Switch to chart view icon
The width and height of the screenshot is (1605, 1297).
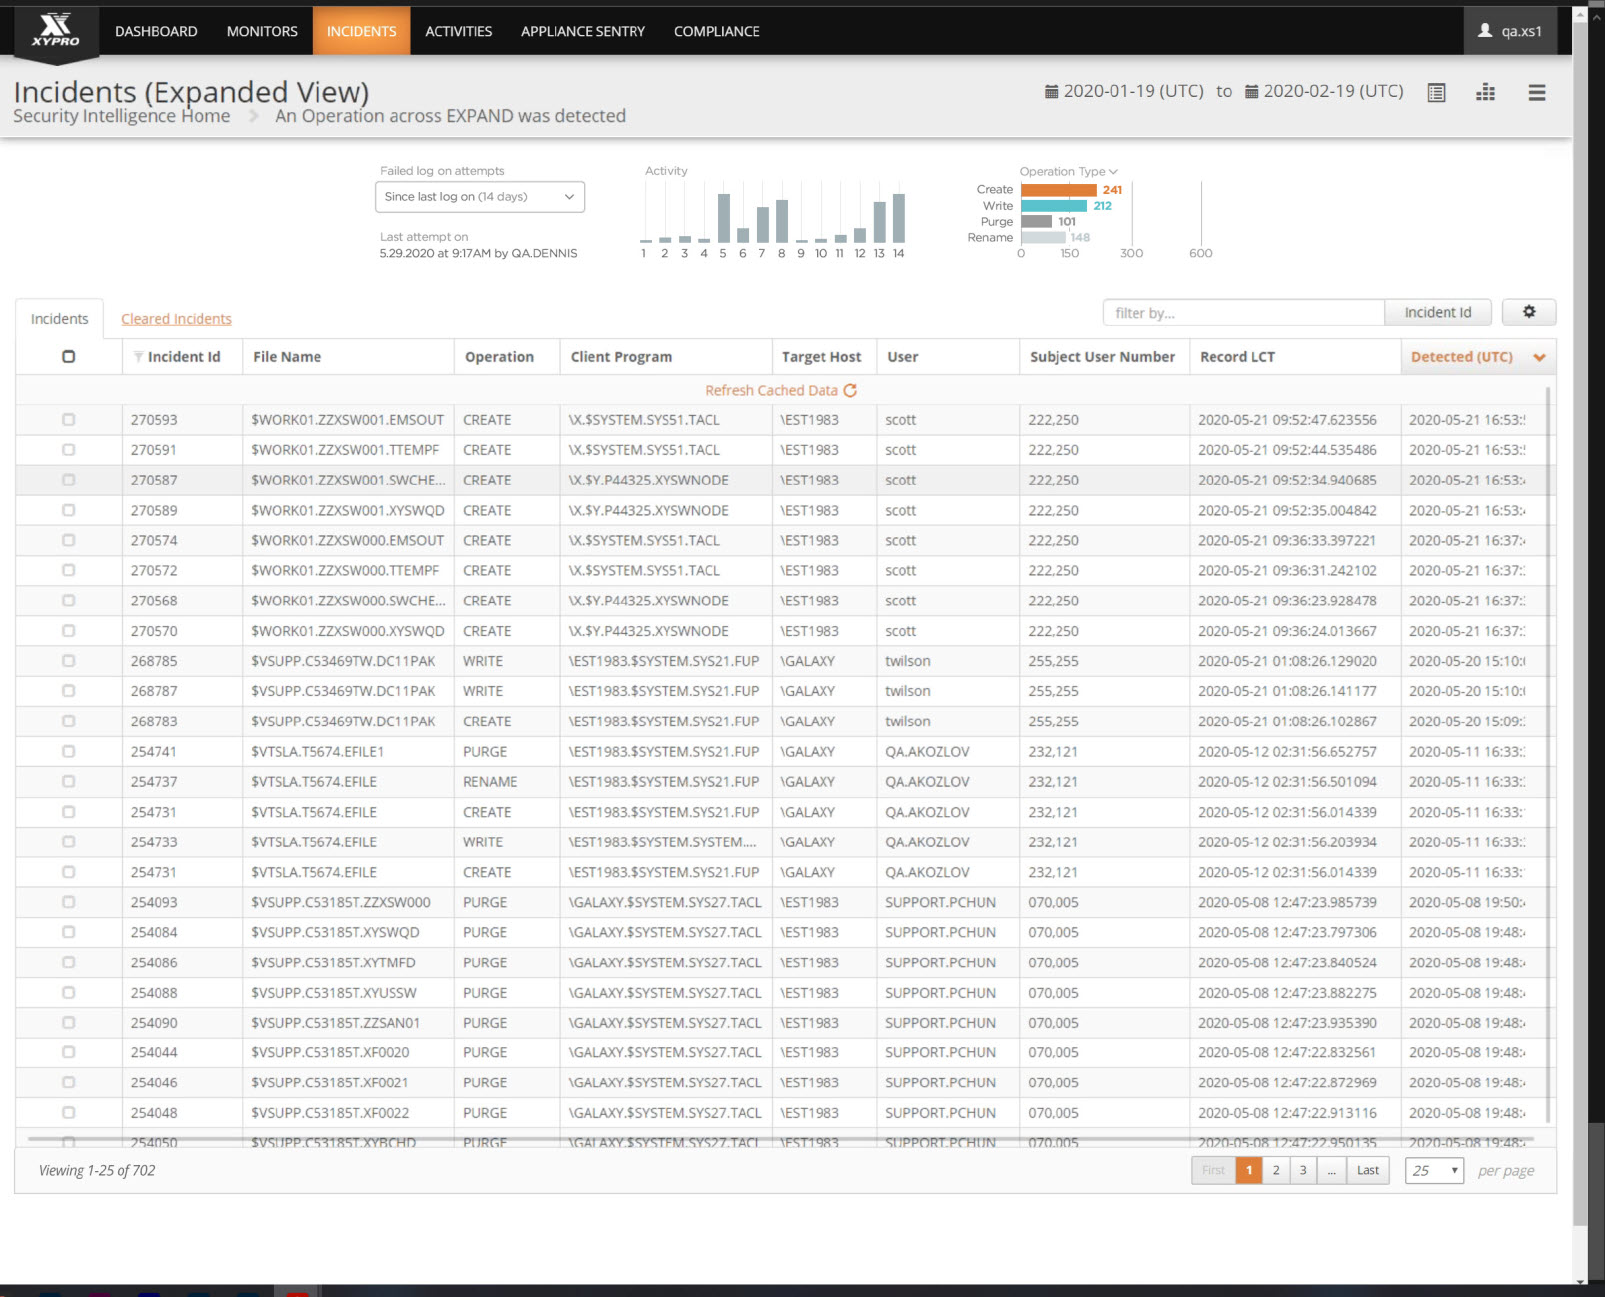click(1486, 92)
